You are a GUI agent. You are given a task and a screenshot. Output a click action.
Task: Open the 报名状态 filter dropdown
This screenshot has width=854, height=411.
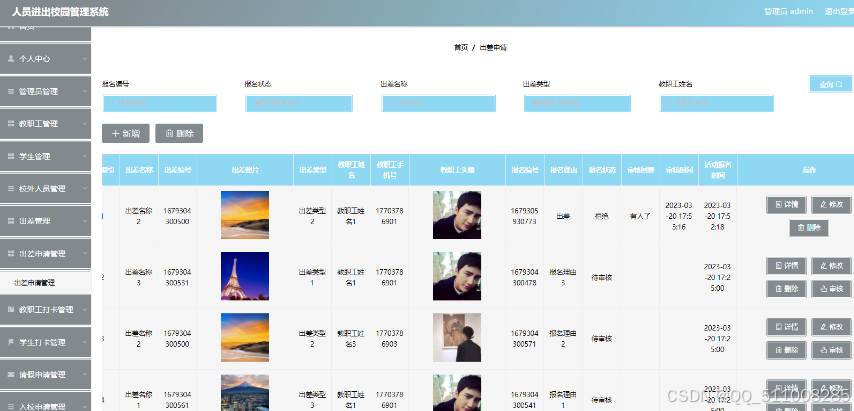click(x=299, y=103)
